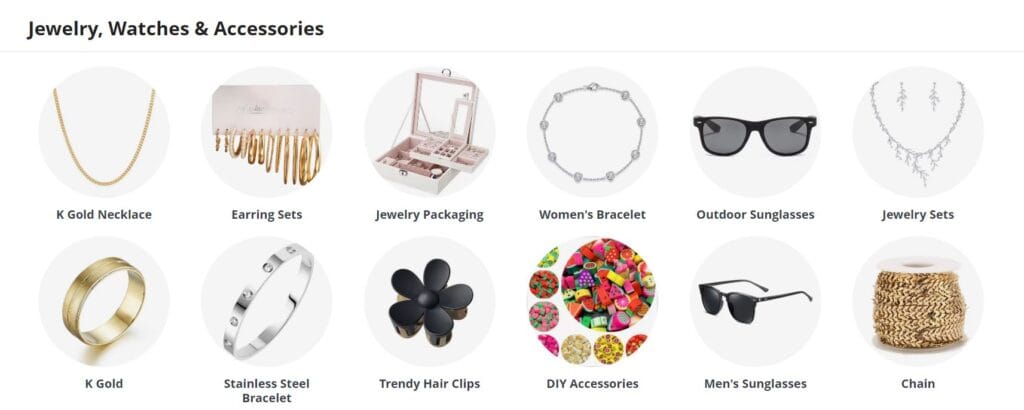The width and height of the screenshot is (1024, 410).
Task: Choose the Stainless Steel Bracelet image
Action: 266,301
